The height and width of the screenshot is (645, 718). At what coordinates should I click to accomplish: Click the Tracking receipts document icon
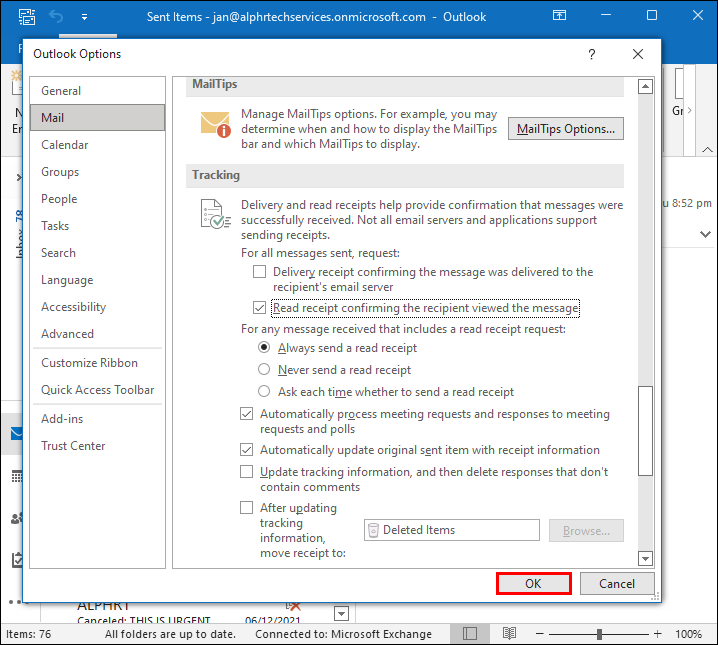pyautogui.click(x=215, y=214)
